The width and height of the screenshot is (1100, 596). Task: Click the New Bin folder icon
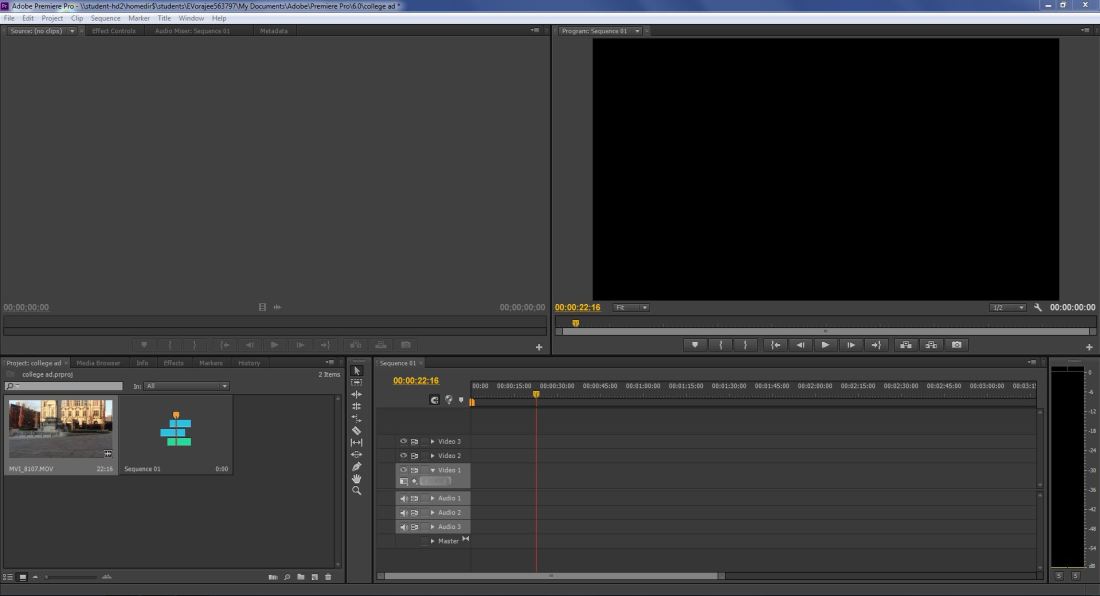300,577
